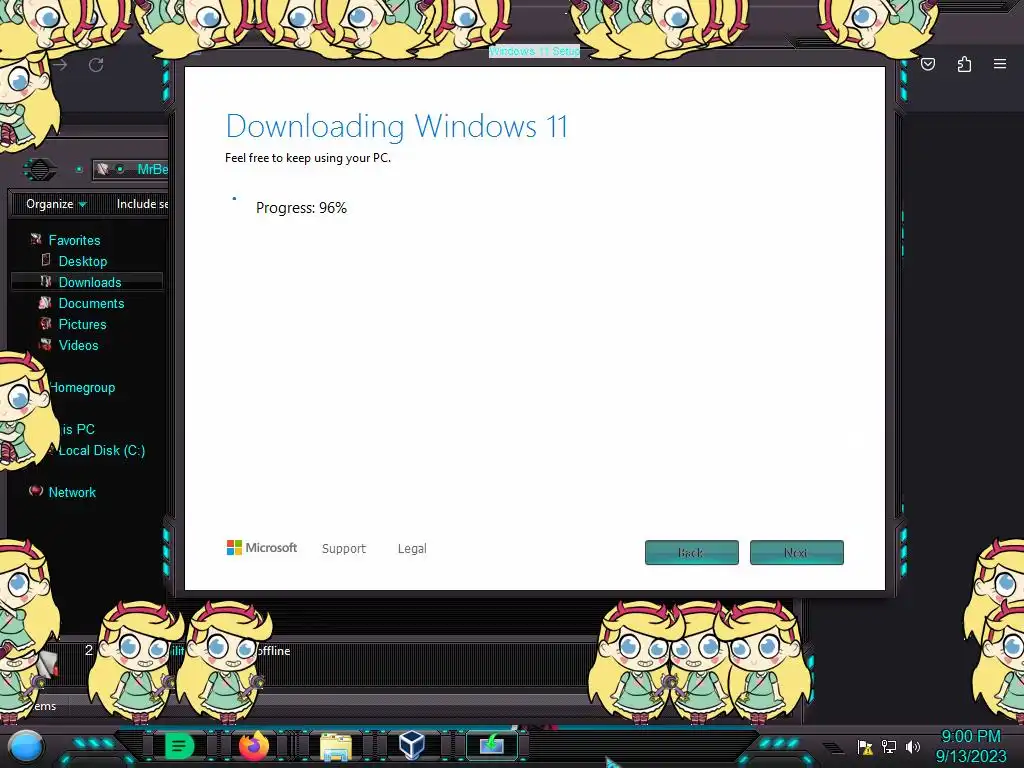
Task: Open the Legal link
Action: [x=412, y=549]
